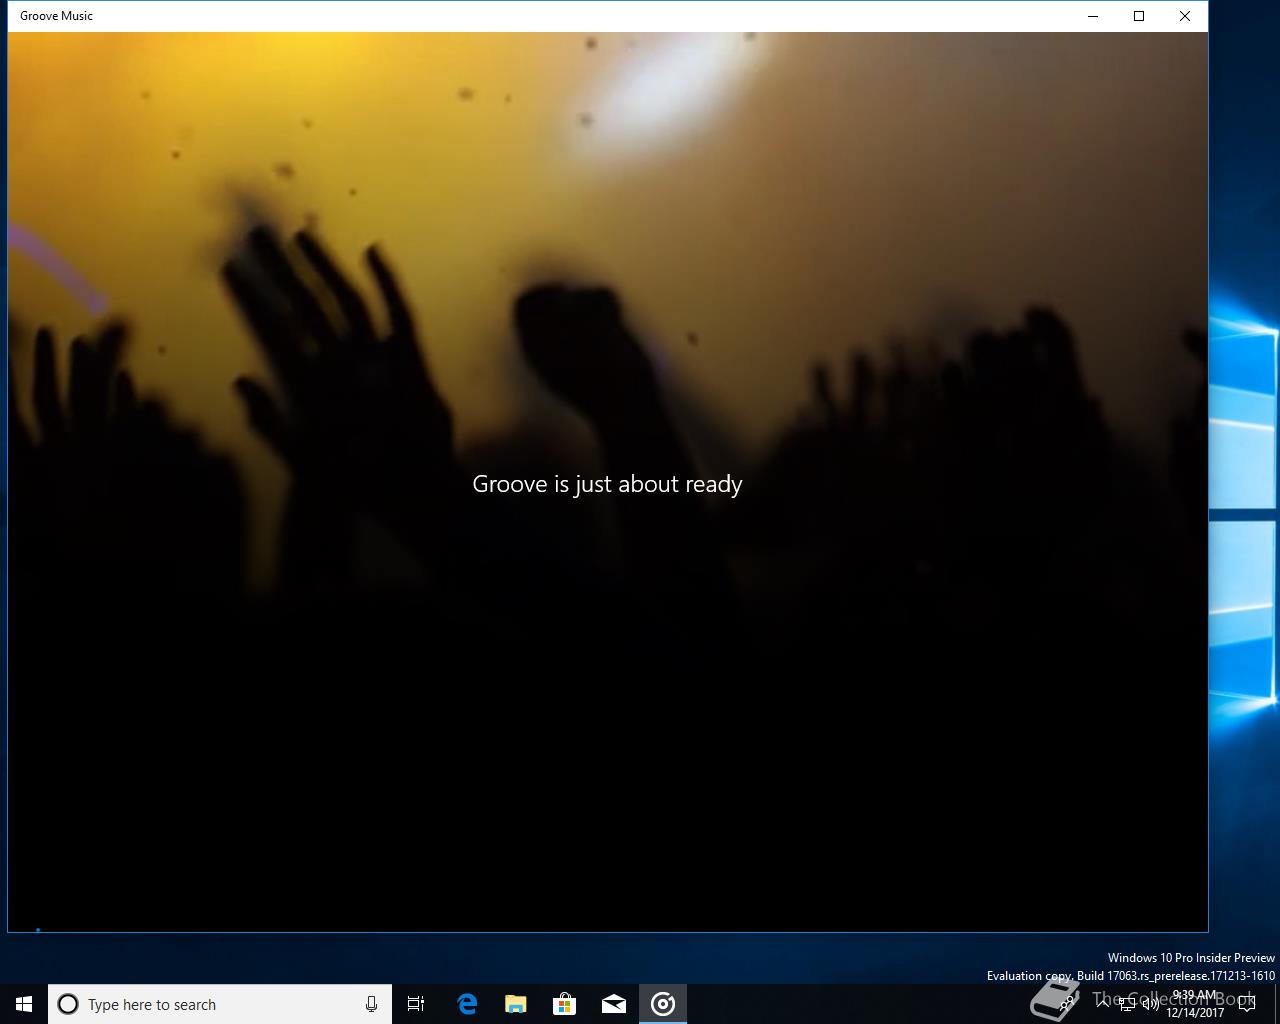
Task: Show hidden system tray icons
Action: click(x=1102, y=1004)
